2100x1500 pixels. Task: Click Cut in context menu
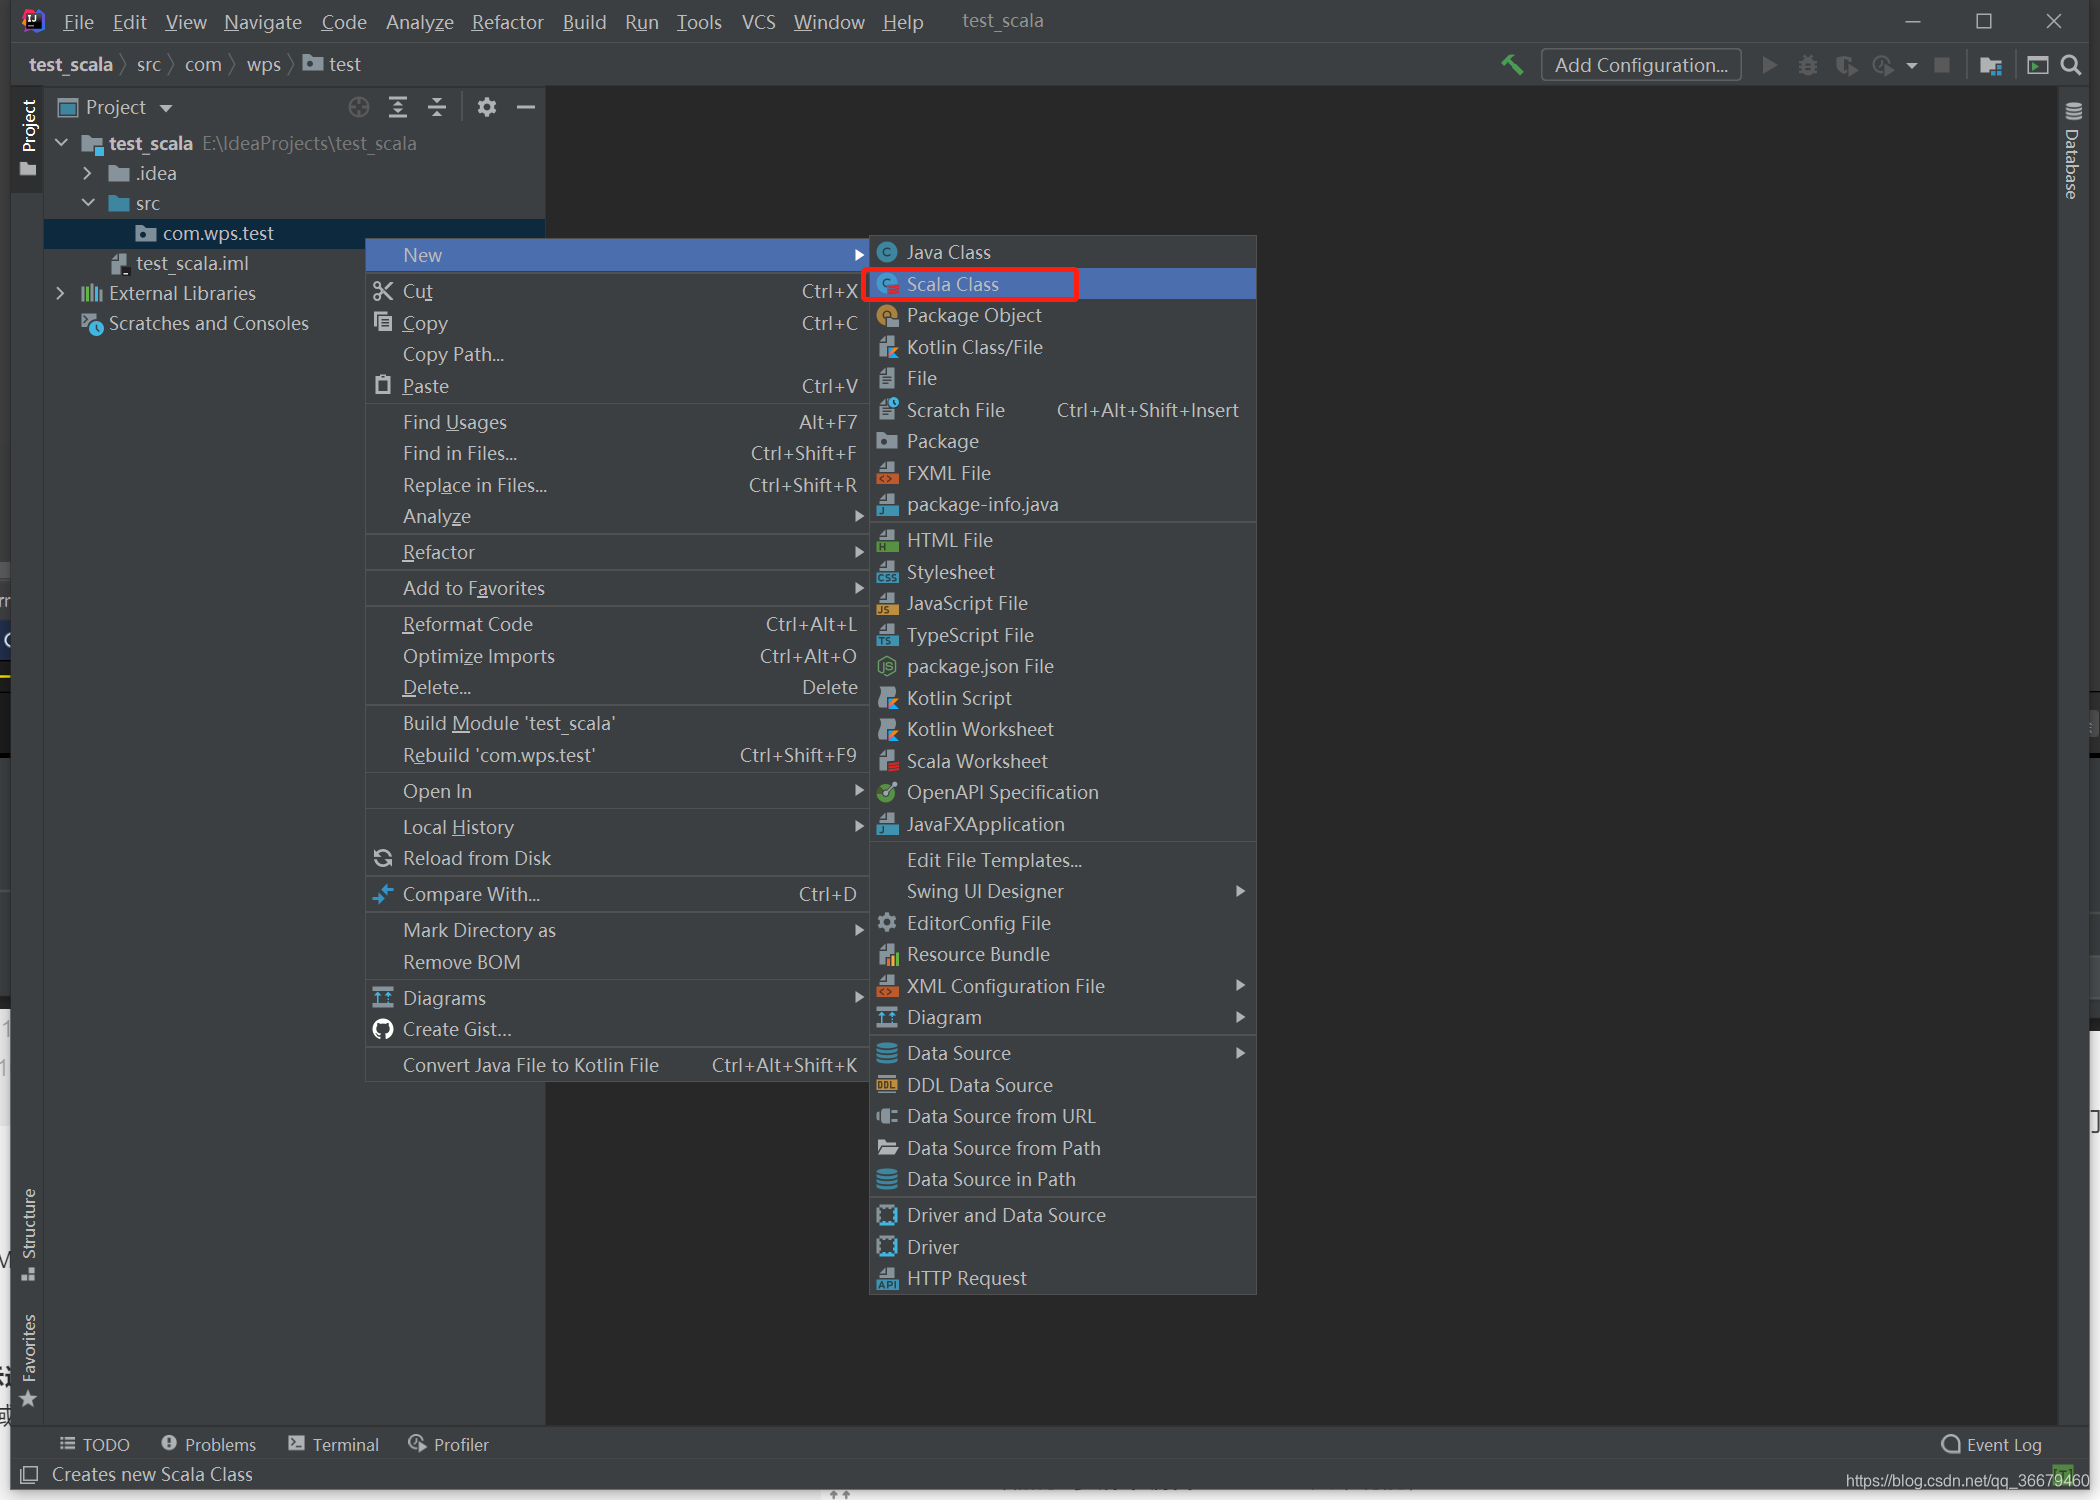pos(618,291)
